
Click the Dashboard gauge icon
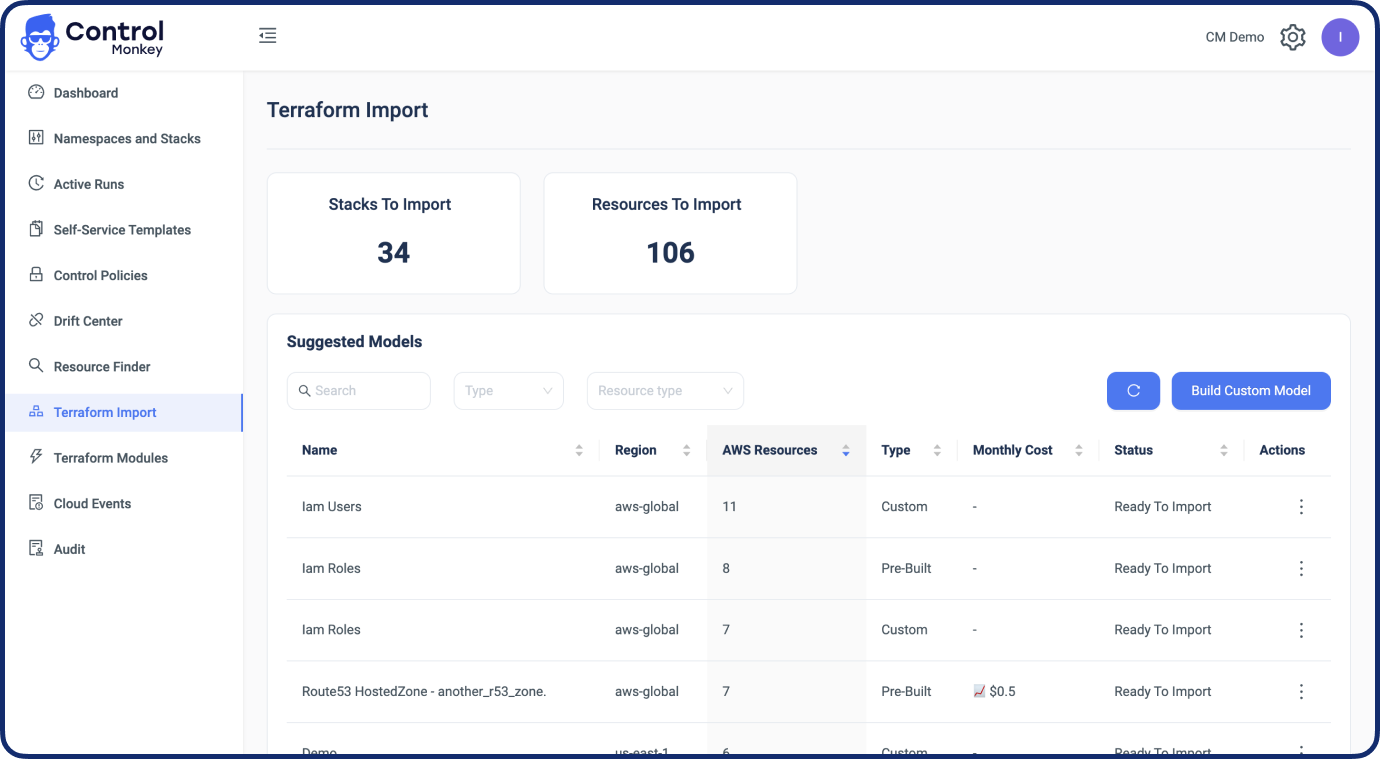click(36, 92)
